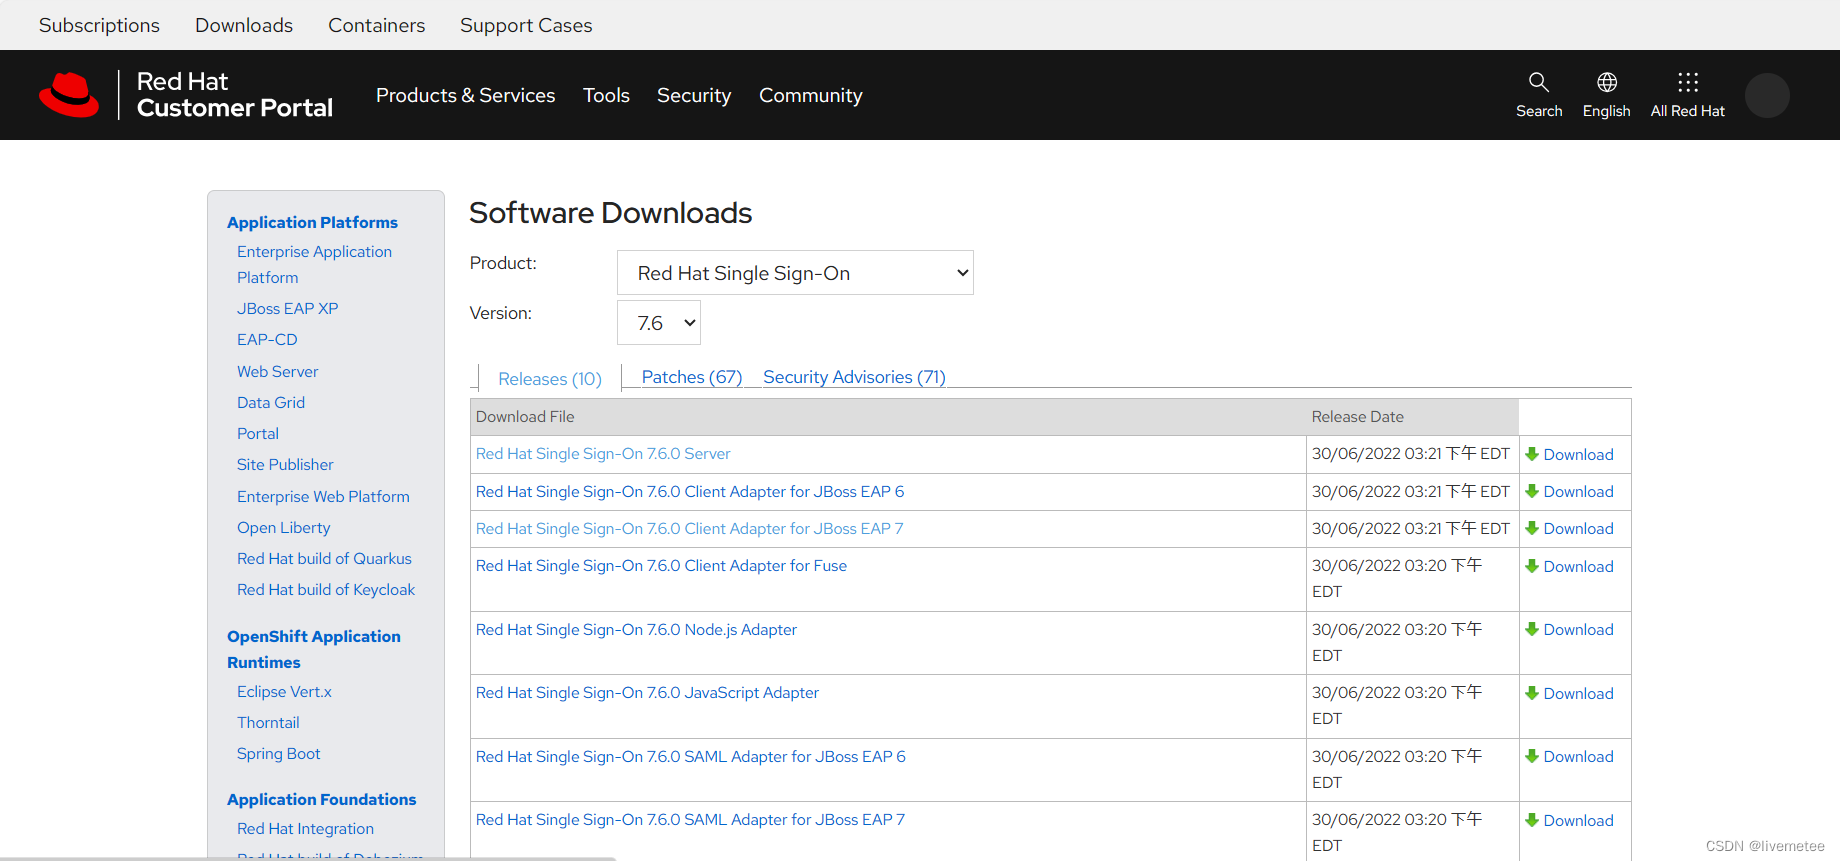Open Red Hat build of Keycloak link

click(326, 590)
